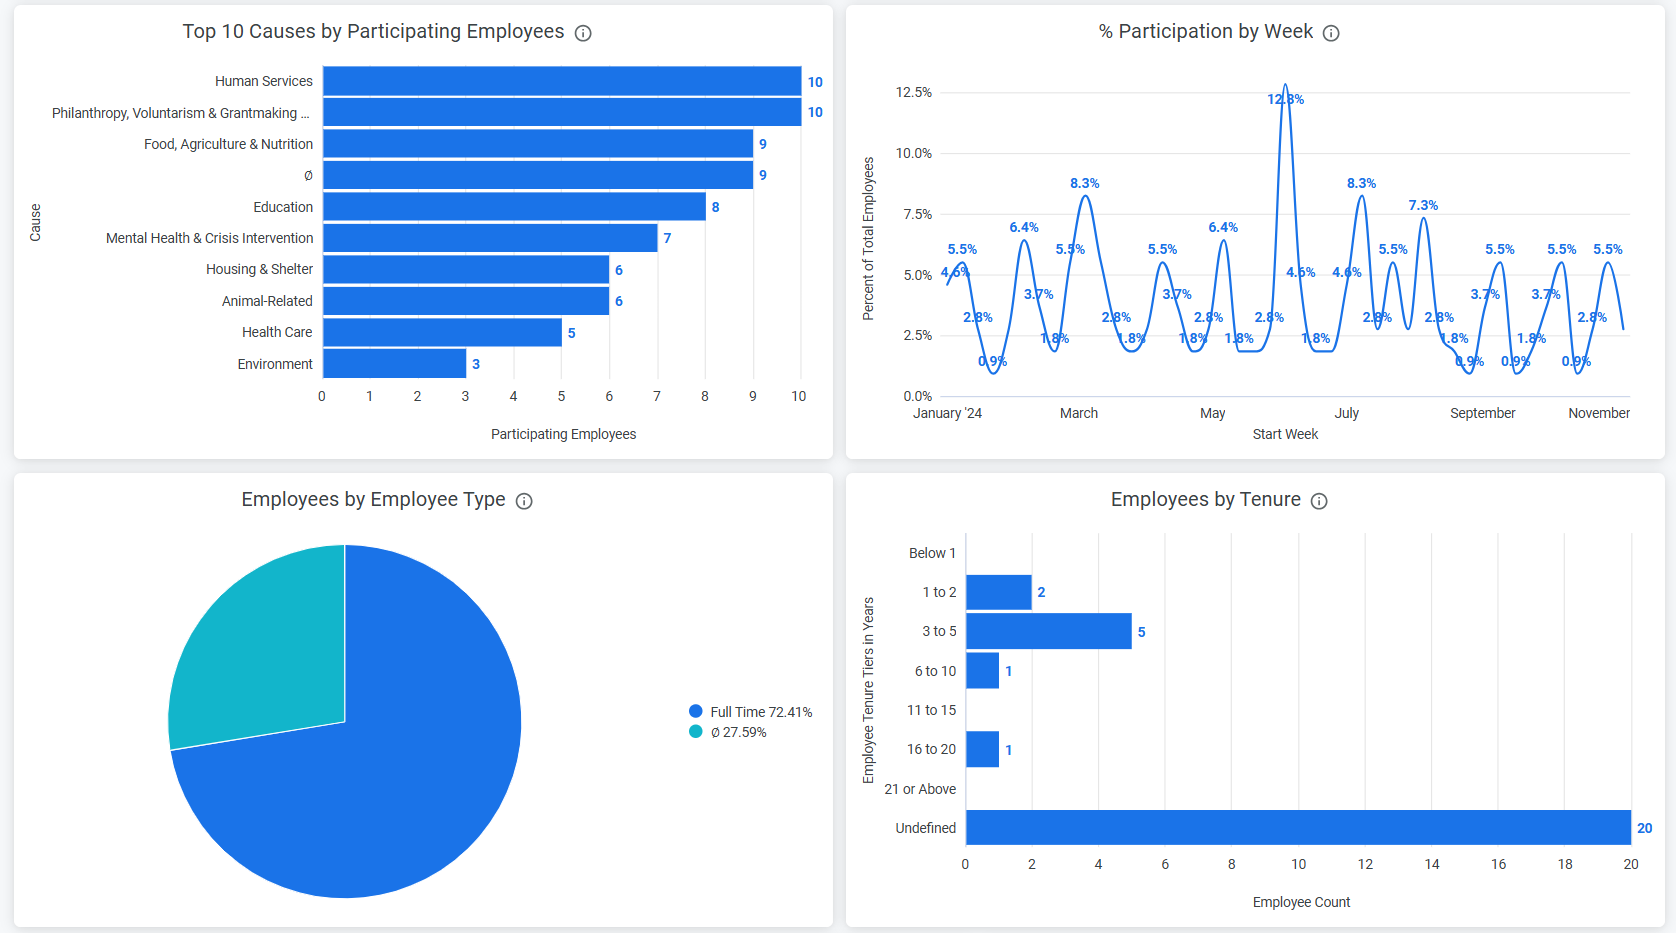Select the Health Care bar
The image size is (1676, 933).
click(442, 332)
